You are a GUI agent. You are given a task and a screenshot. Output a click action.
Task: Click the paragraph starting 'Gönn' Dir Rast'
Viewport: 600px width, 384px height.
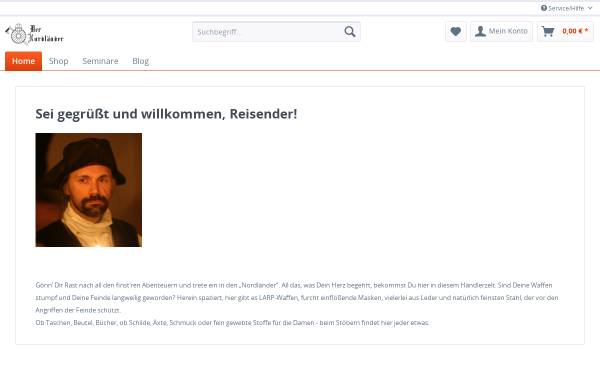(297, 298)
